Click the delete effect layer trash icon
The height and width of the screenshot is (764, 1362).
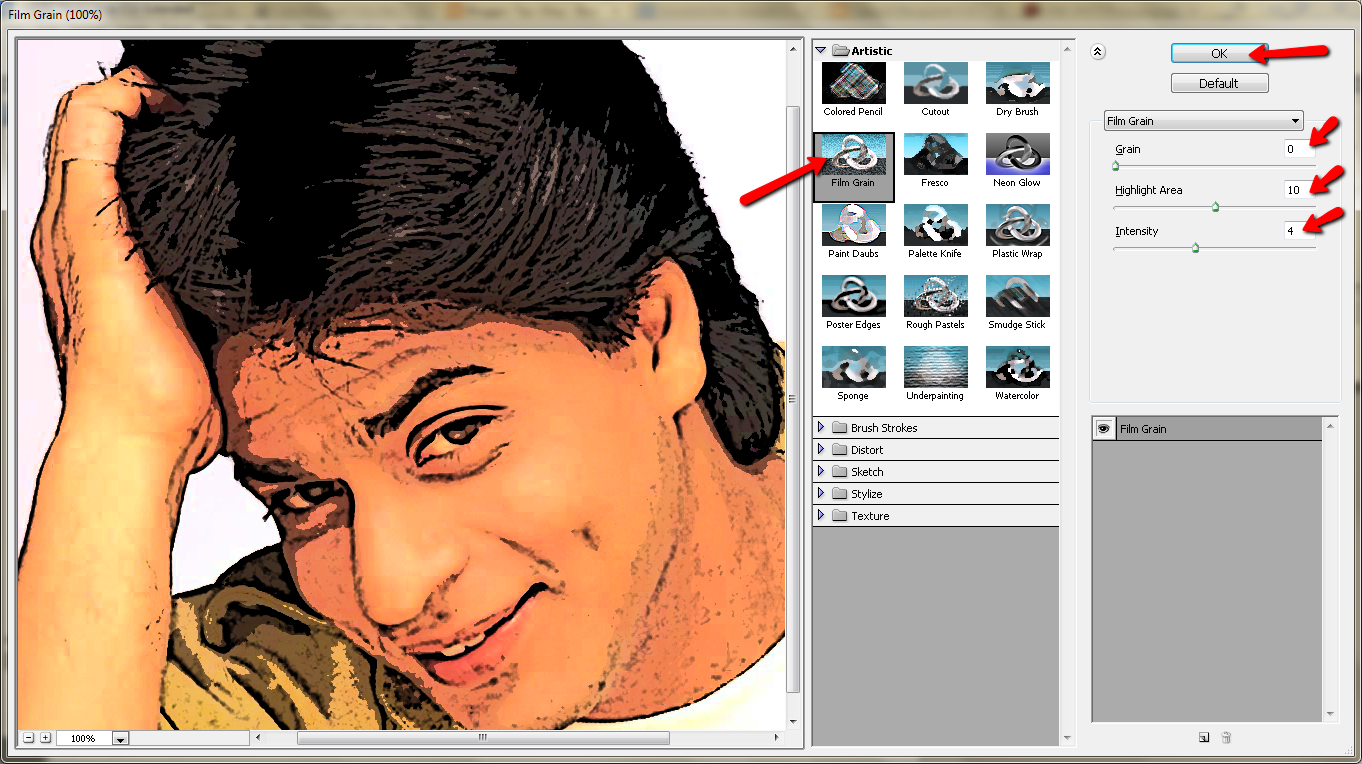(1226, 738)
